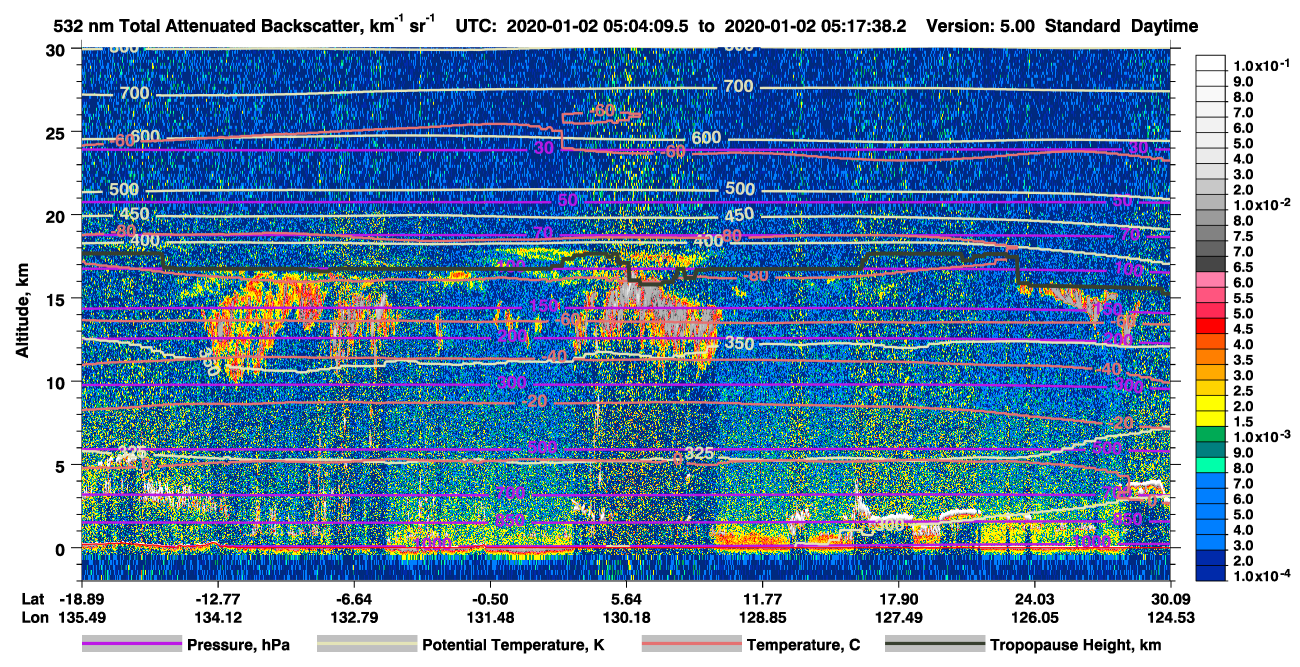Click the white swatch atop the colorbar

1211,62
